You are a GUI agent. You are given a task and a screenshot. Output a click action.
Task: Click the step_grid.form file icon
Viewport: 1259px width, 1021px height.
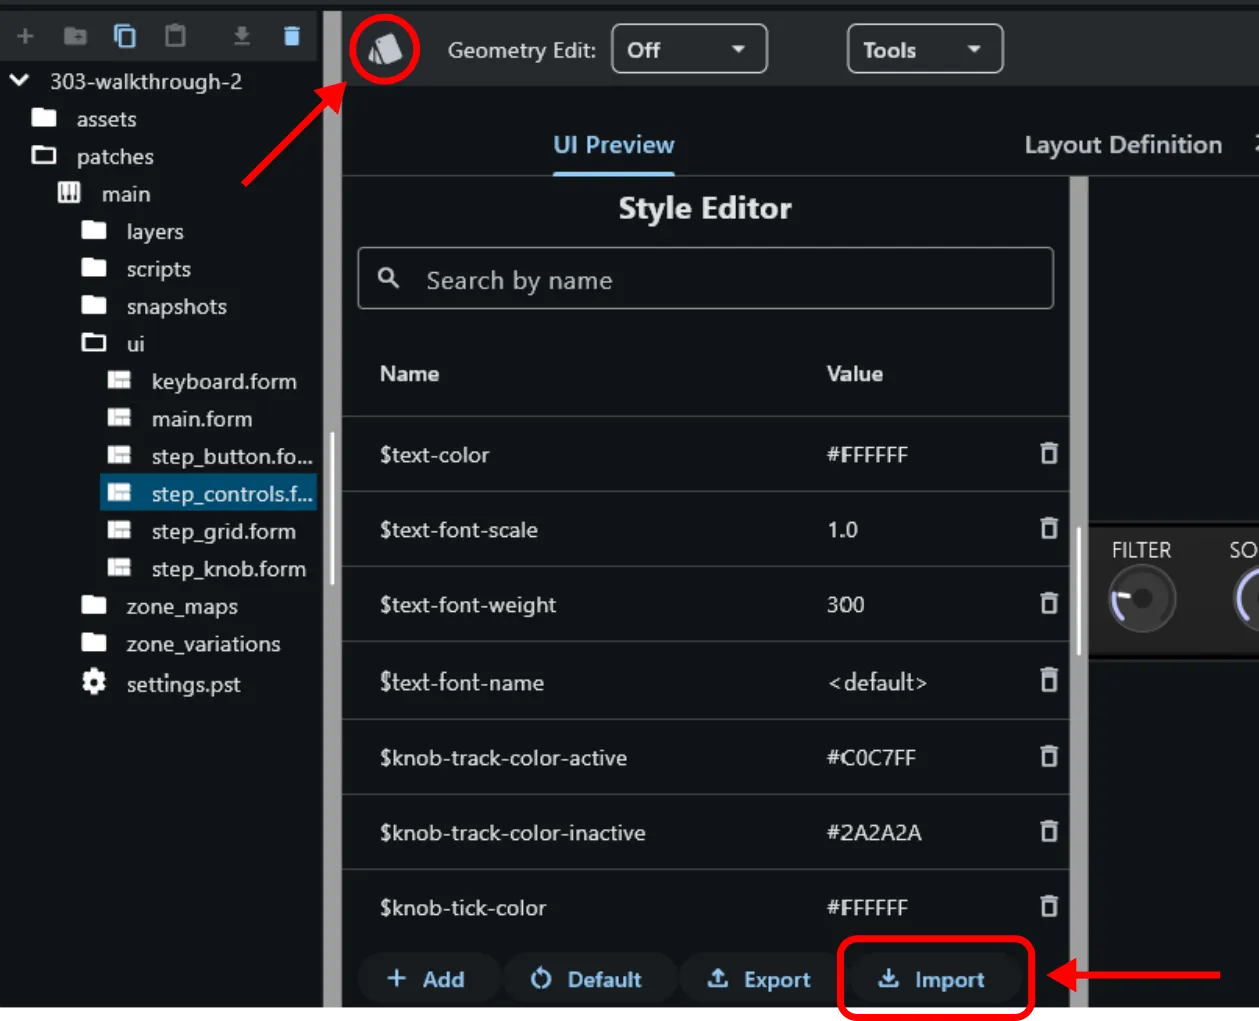(x=119, y=530)
